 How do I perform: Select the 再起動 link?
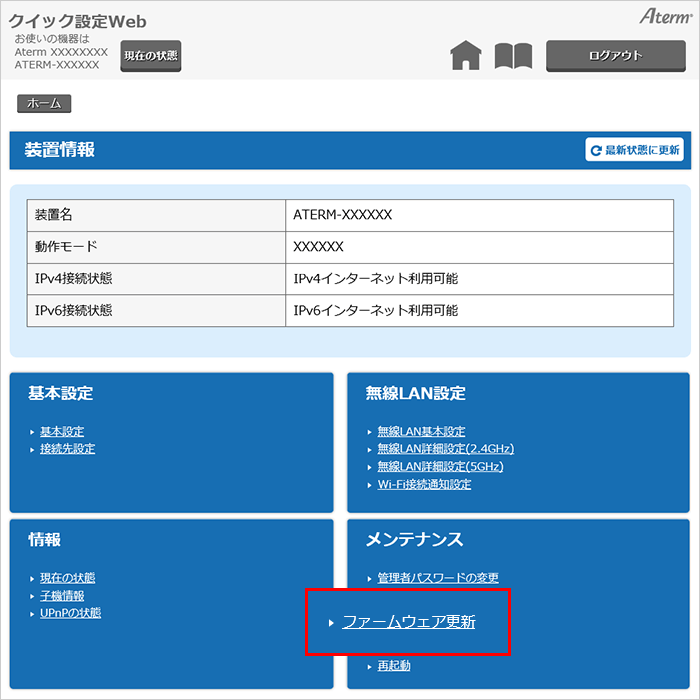393,666
